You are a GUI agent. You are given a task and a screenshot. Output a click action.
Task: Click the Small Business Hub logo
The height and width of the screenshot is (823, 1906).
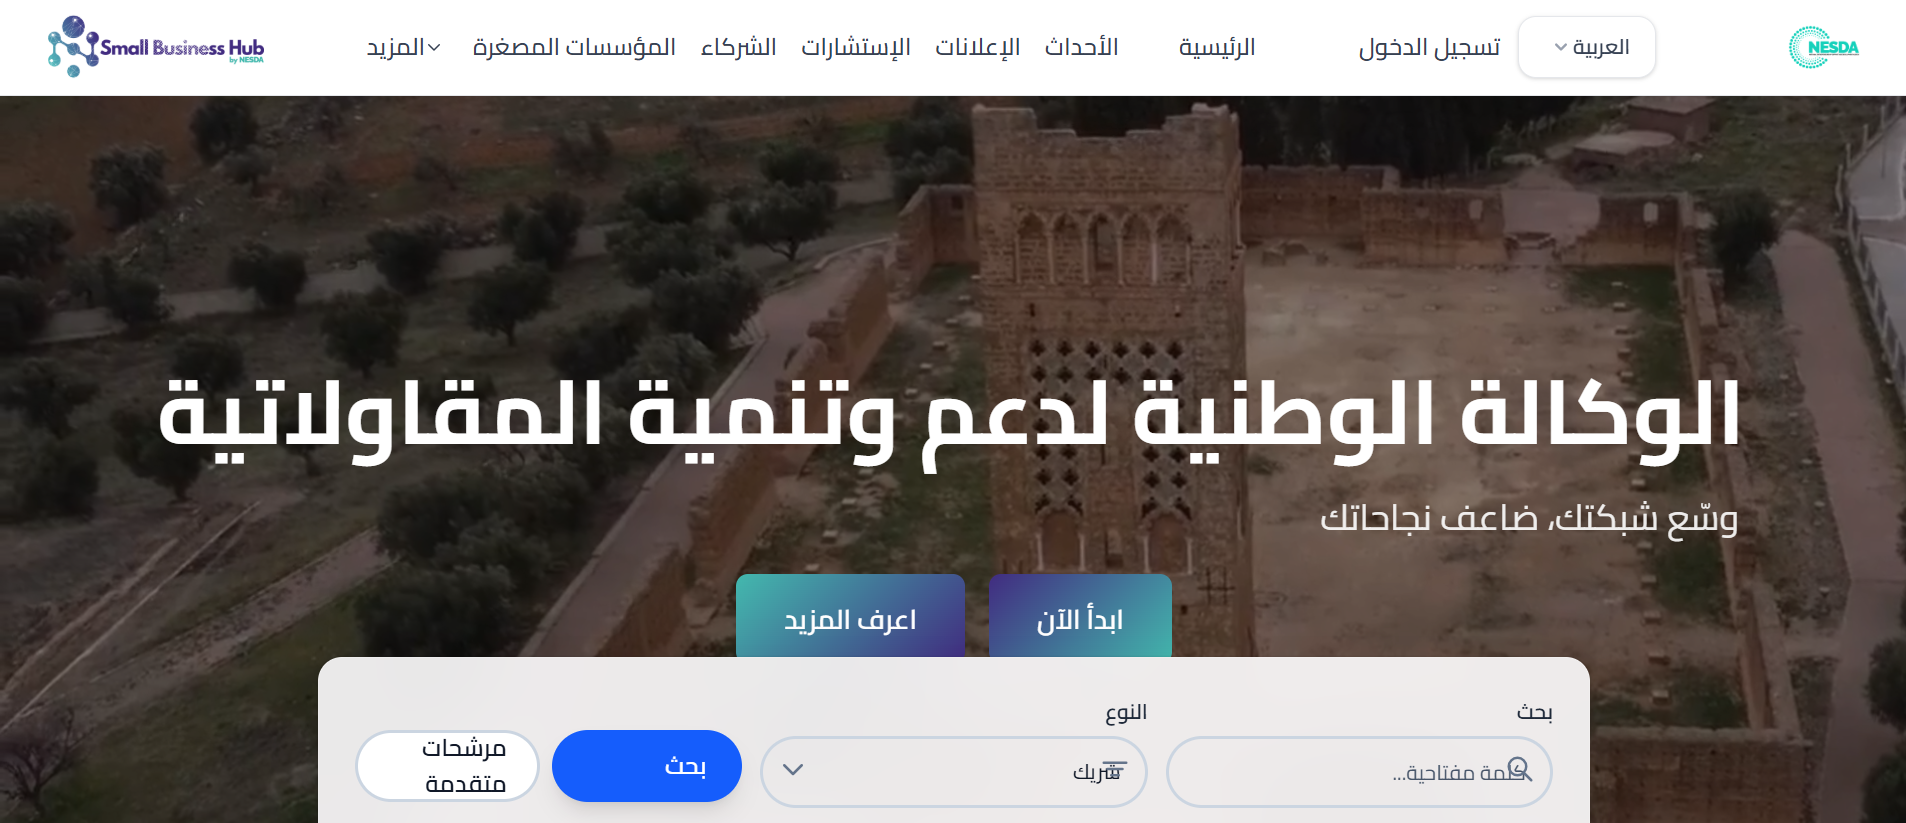point(156,46)
